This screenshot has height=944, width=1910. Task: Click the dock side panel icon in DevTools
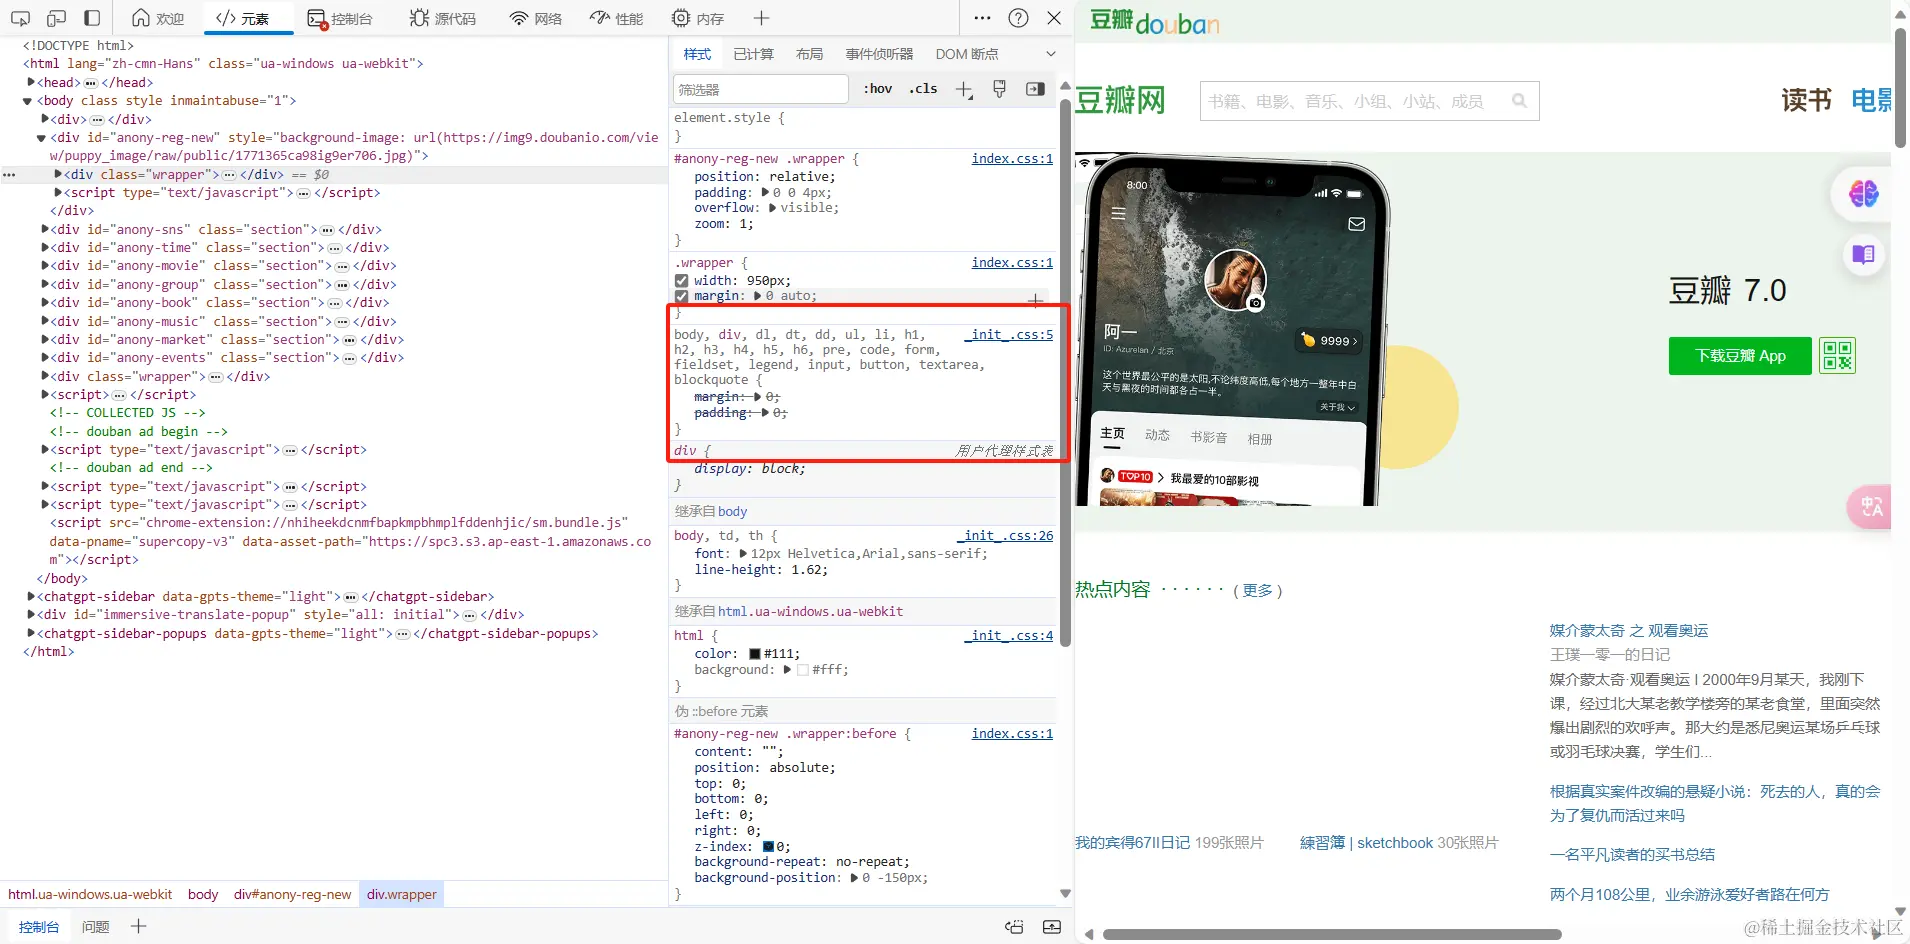click(92, 18)
